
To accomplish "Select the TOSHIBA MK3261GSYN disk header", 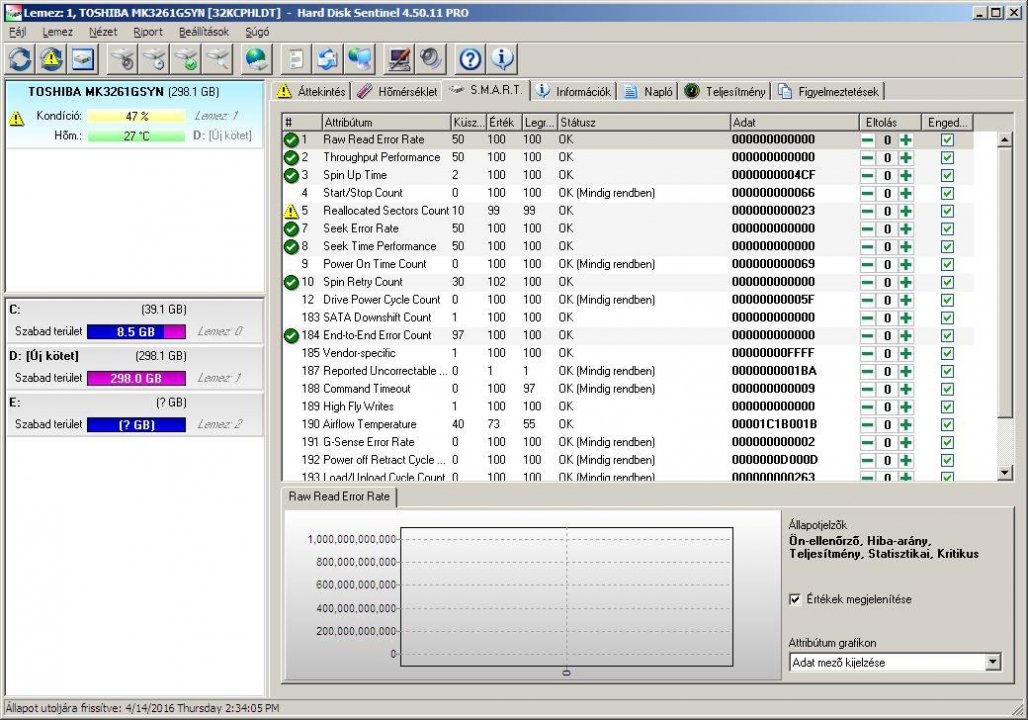I will 123,92.
